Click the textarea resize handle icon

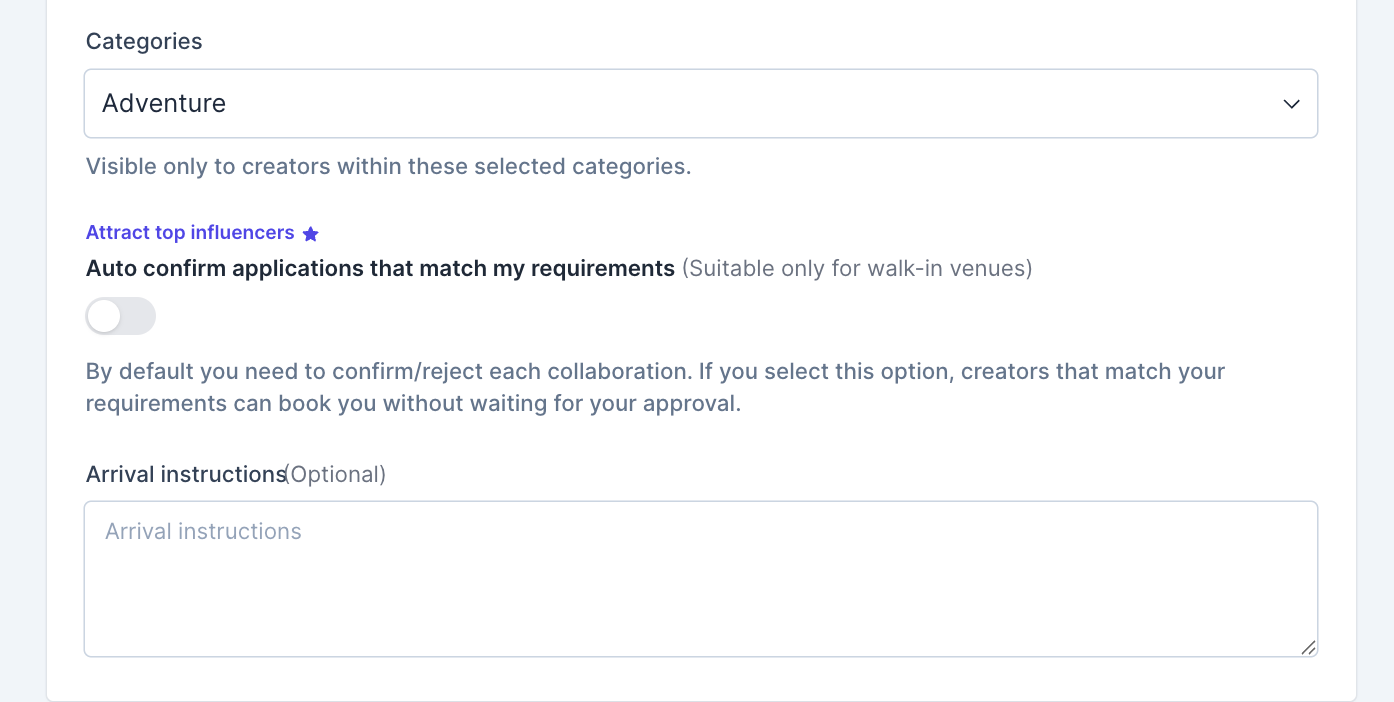tap(1308, 647)
